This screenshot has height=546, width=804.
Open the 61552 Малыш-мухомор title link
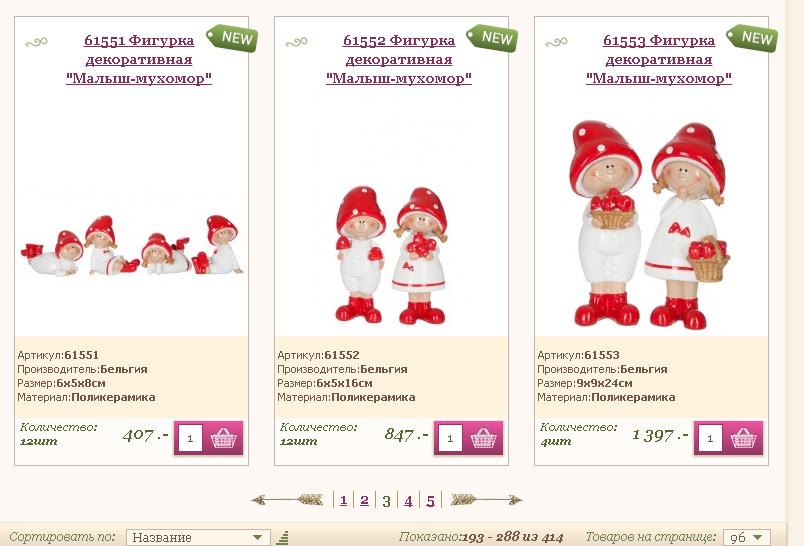coord(399,59)
